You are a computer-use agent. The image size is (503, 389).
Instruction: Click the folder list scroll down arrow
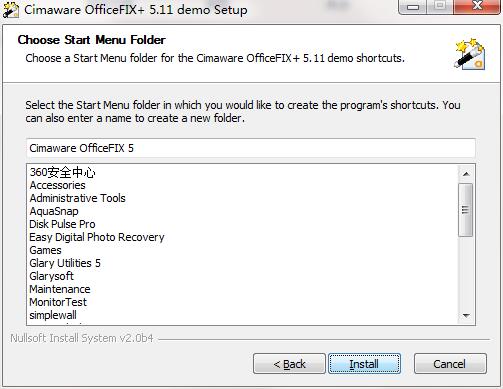pos(466,315)
